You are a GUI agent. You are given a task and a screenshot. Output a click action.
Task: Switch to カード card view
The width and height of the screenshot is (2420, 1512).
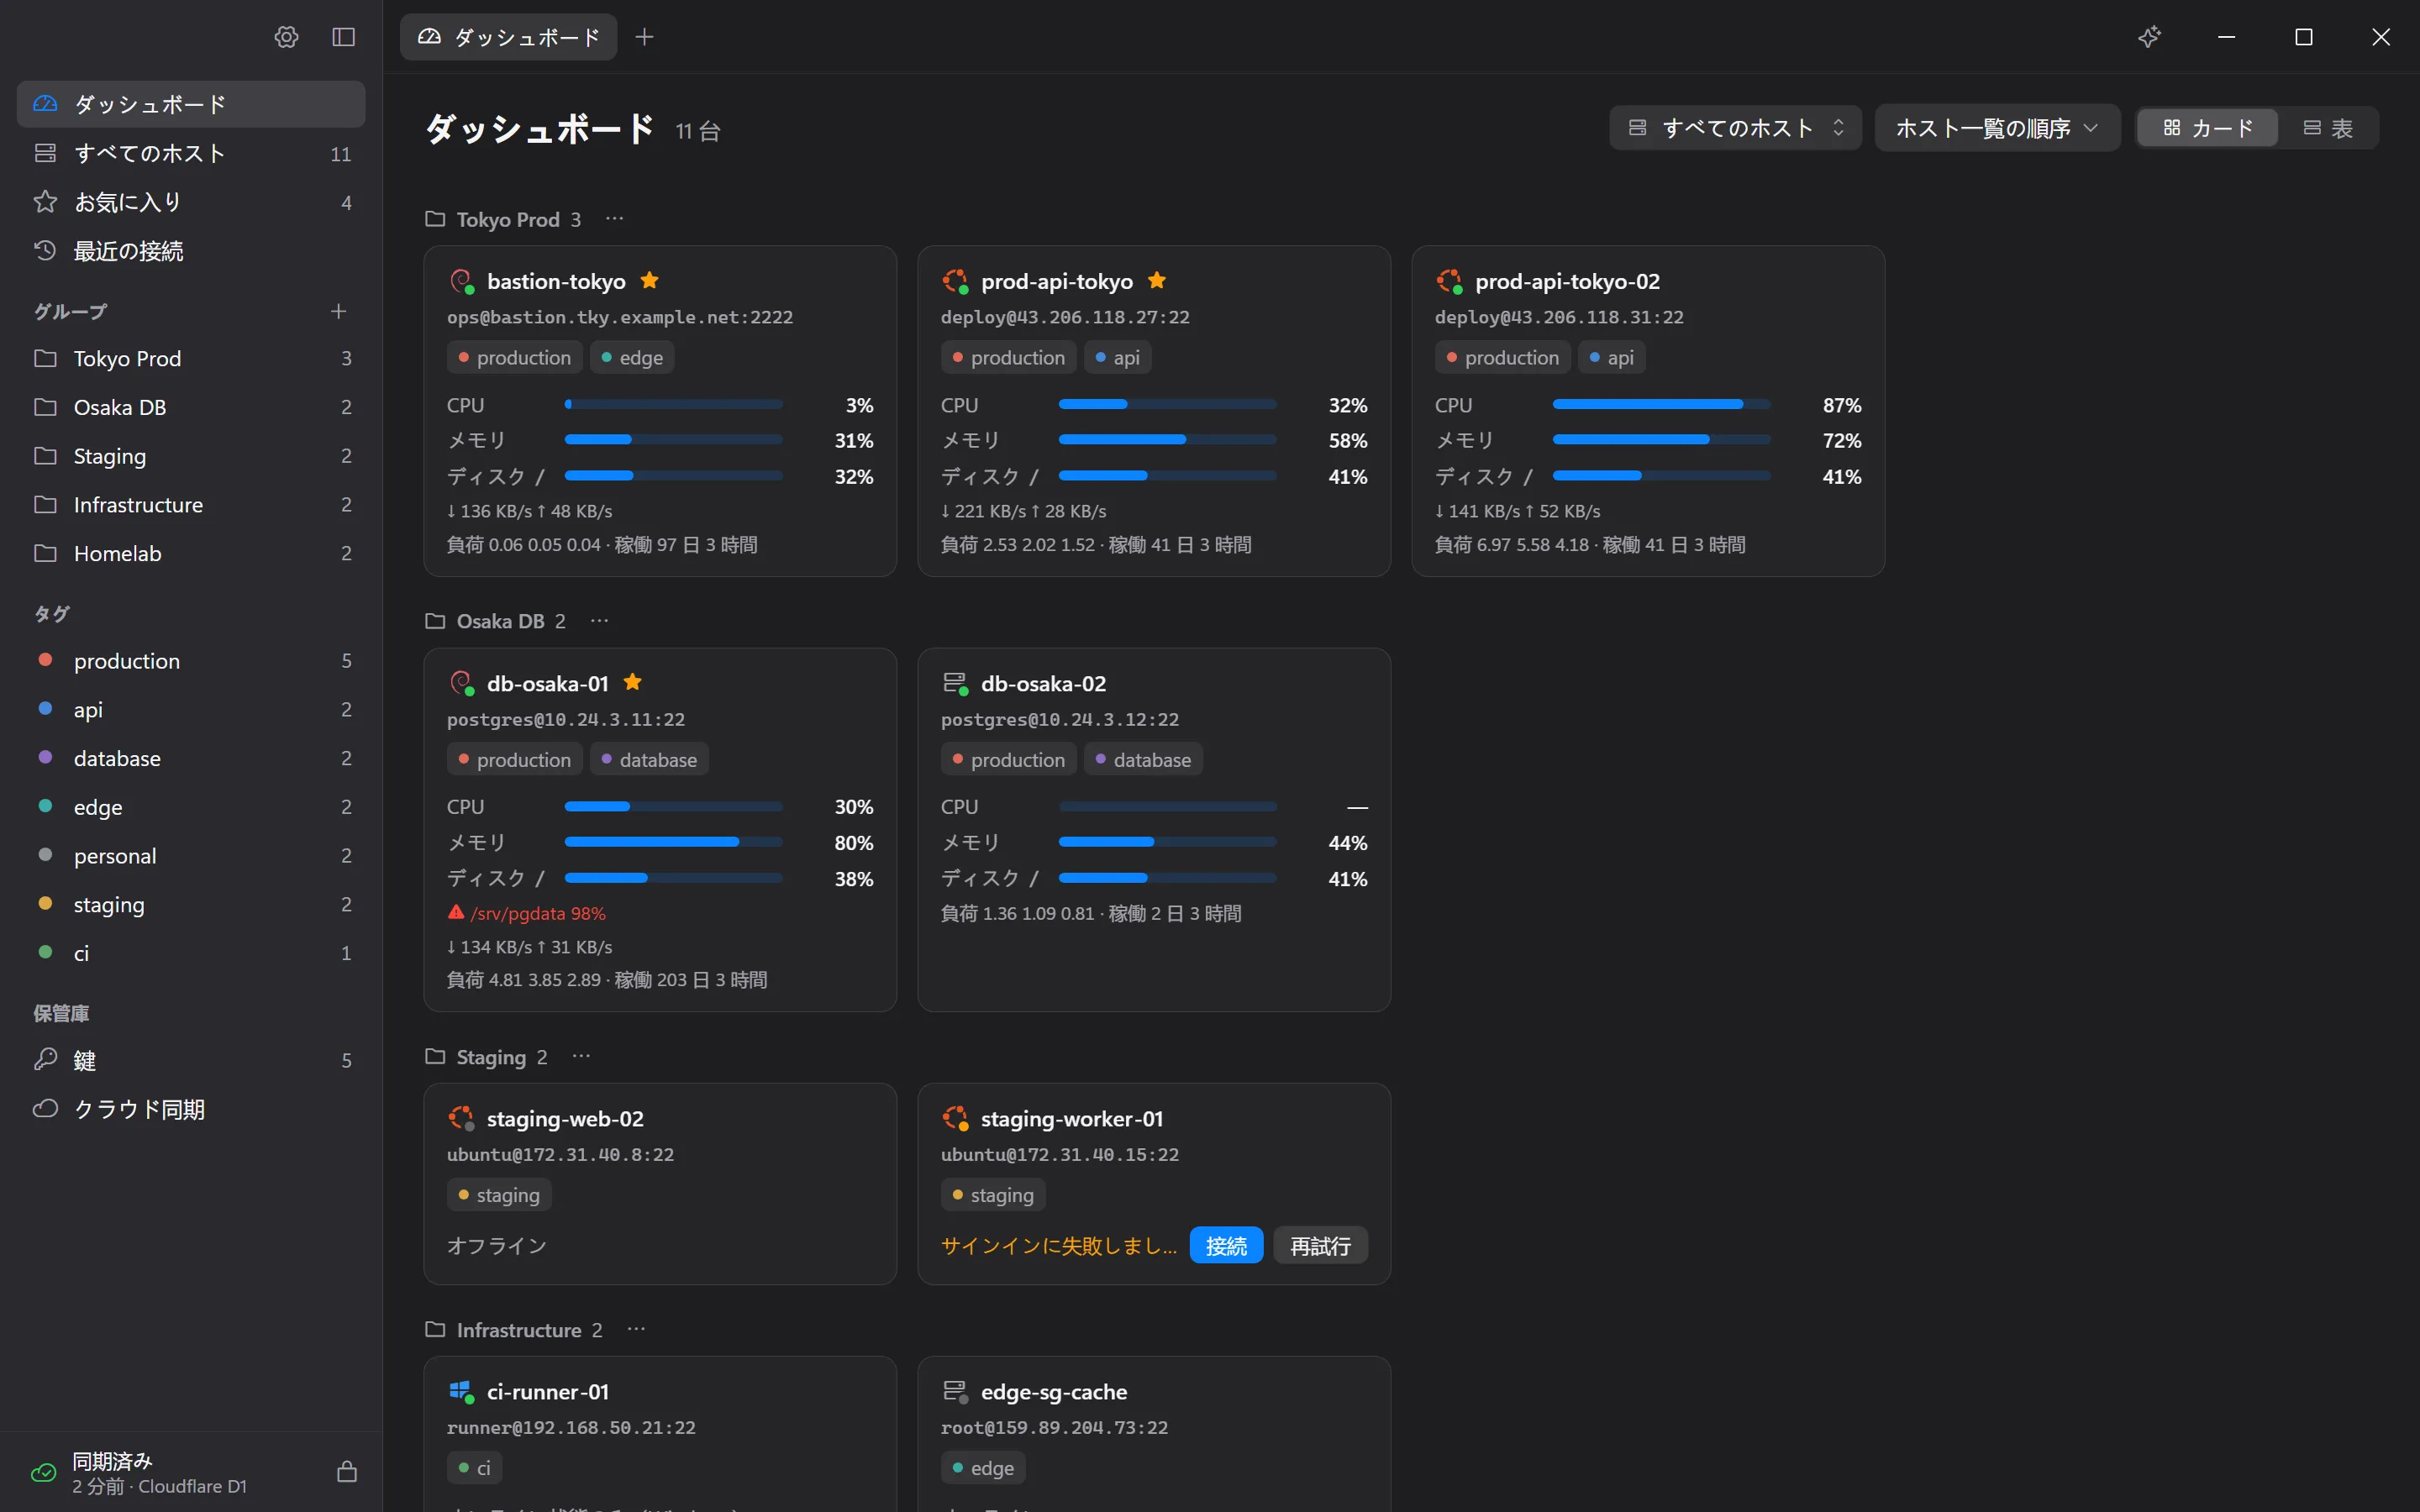click(x=2207, y=128)
